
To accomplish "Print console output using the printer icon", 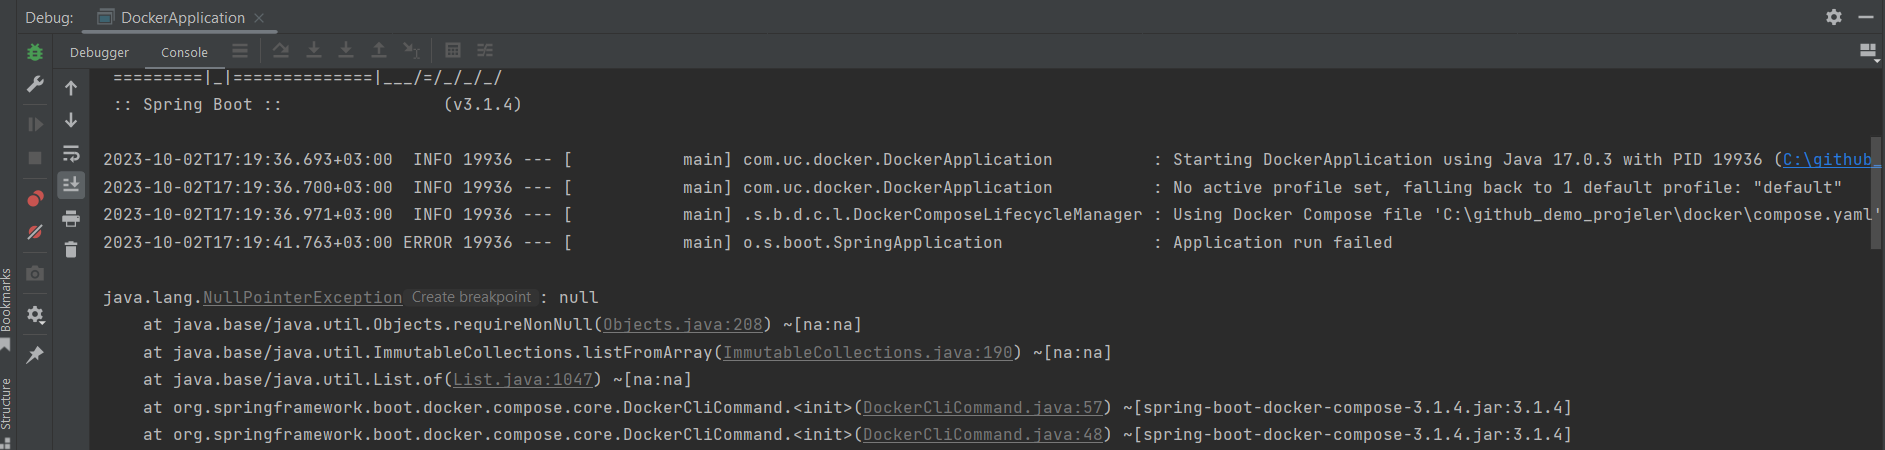I will point(71,218).
